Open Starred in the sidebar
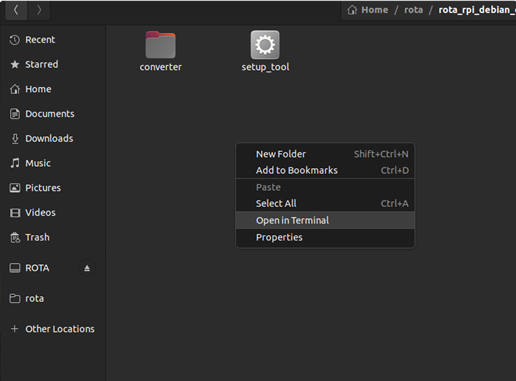516x381 pixels. [x=53, y=64]
